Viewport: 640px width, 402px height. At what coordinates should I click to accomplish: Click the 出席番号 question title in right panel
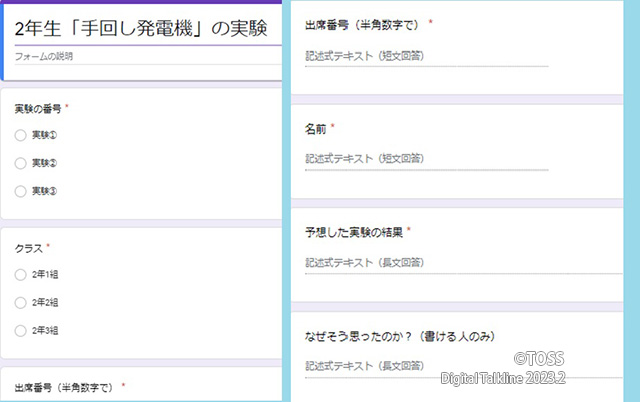click(364, 24)
